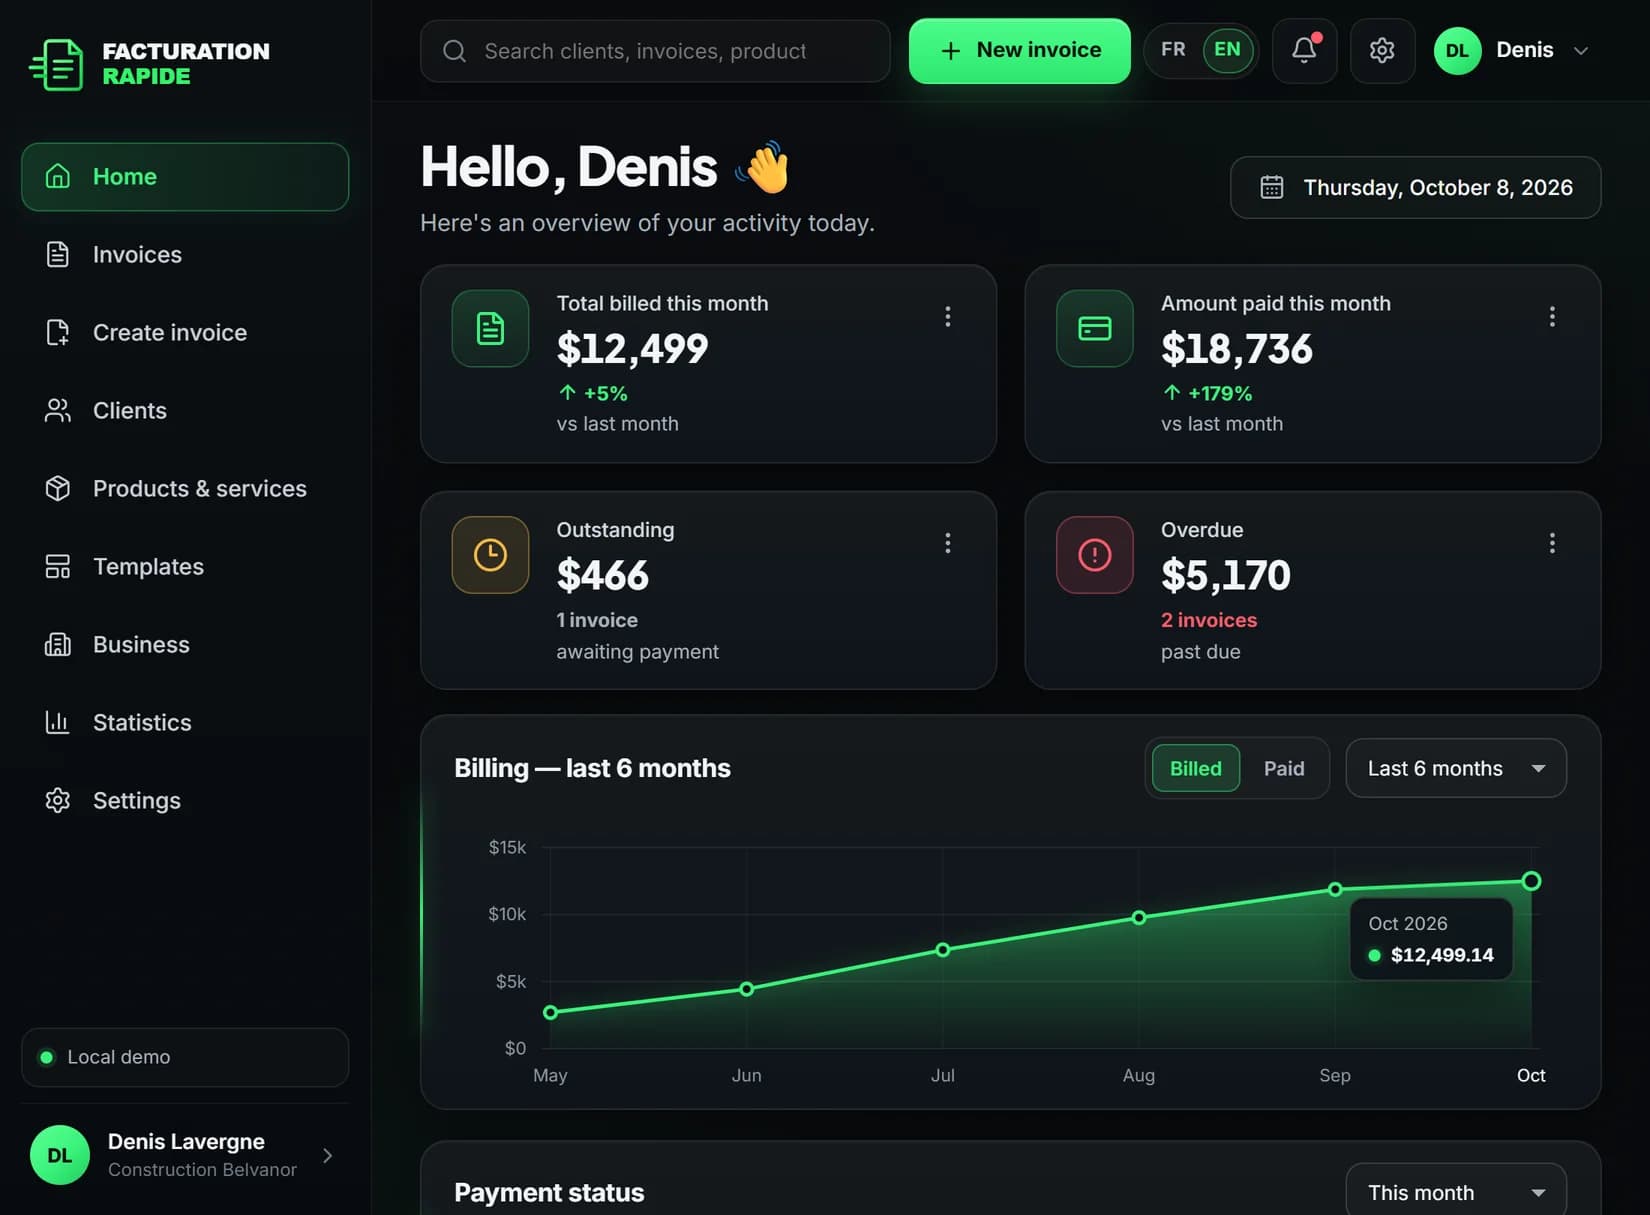Open options menu for Outstanding card
The image size is (1650, 1215).
947,543
